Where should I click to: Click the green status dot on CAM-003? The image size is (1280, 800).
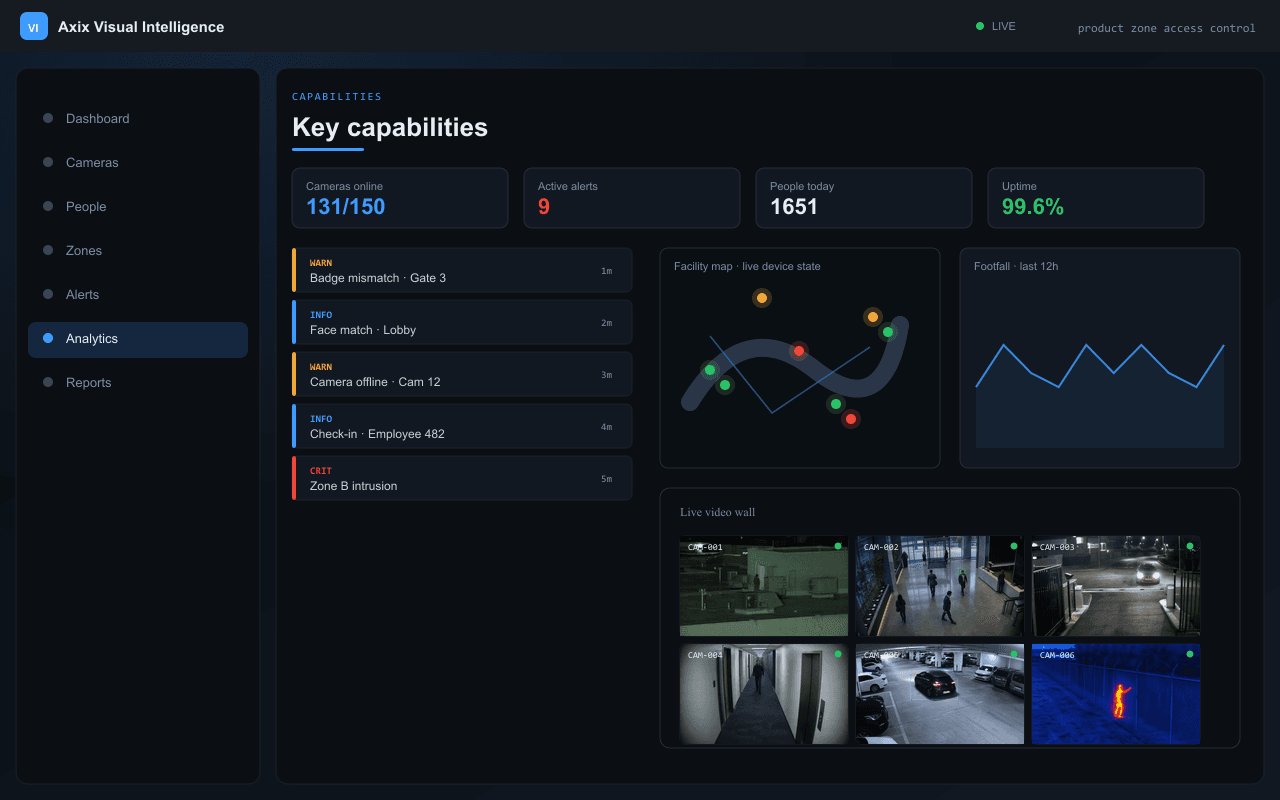(x=1190, y=546)
